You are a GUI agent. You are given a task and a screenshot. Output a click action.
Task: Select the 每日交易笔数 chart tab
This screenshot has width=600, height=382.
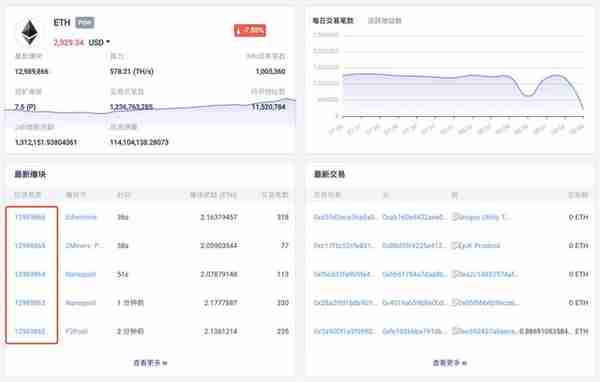click(x=333, y=21)
